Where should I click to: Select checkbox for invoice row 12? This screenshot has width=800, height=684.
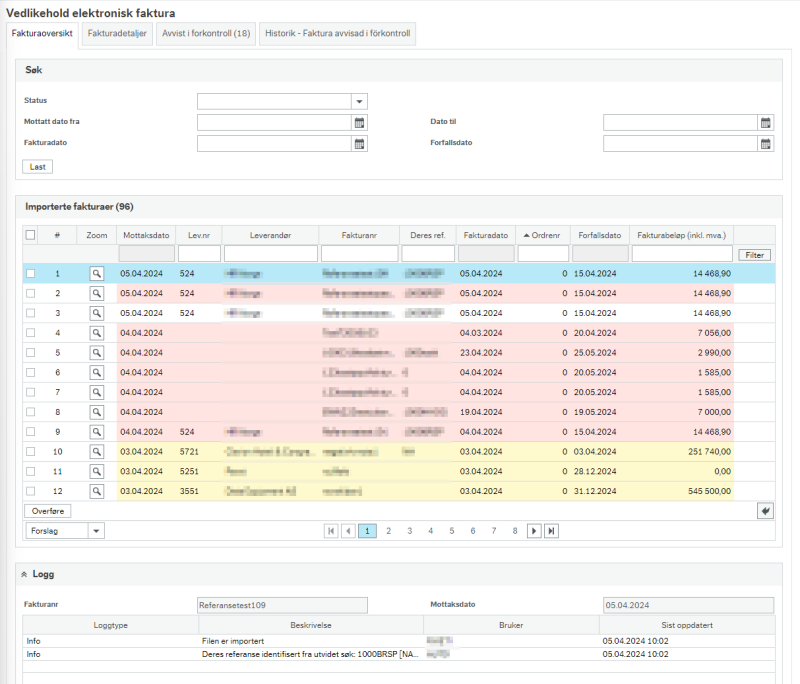coord(31,491)
